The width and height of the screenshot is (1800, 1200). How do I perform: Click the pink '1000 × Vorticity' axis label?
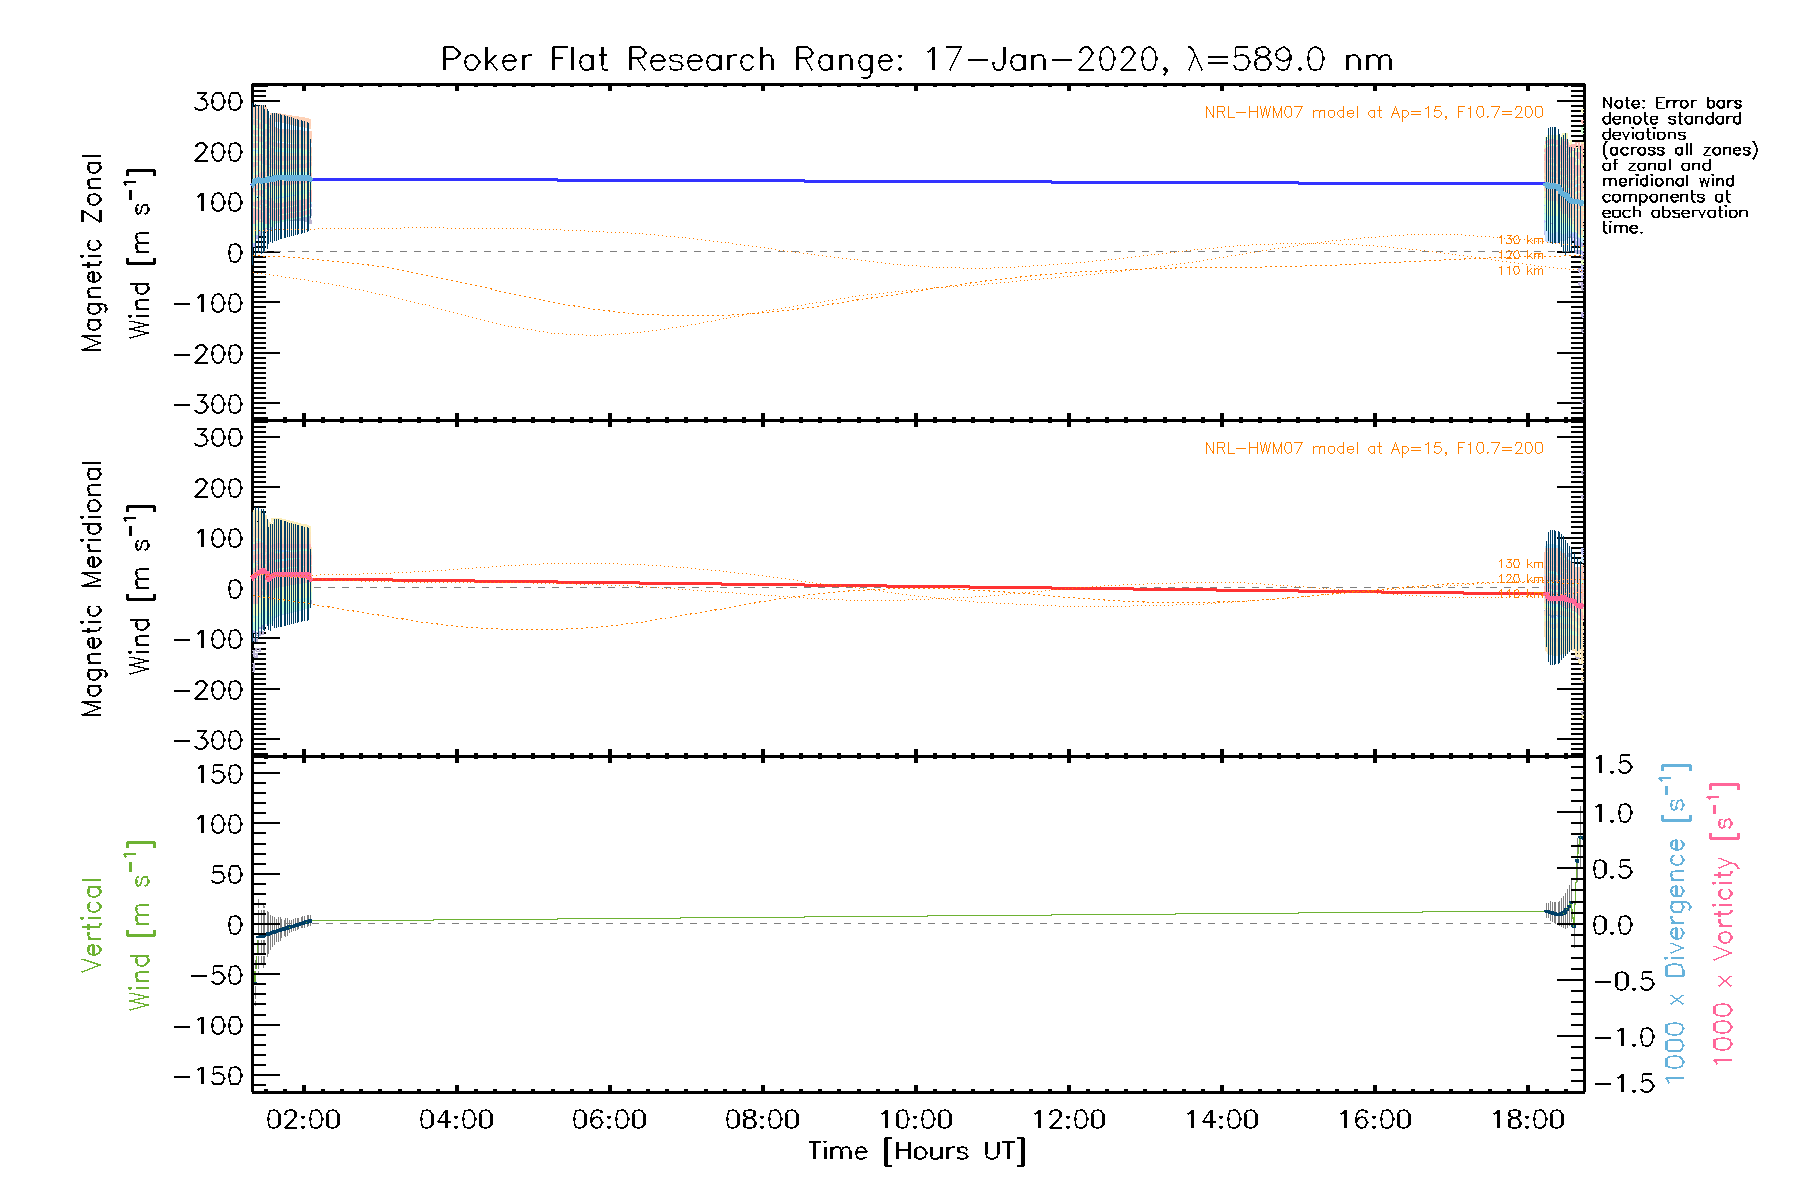point(1724,923)
